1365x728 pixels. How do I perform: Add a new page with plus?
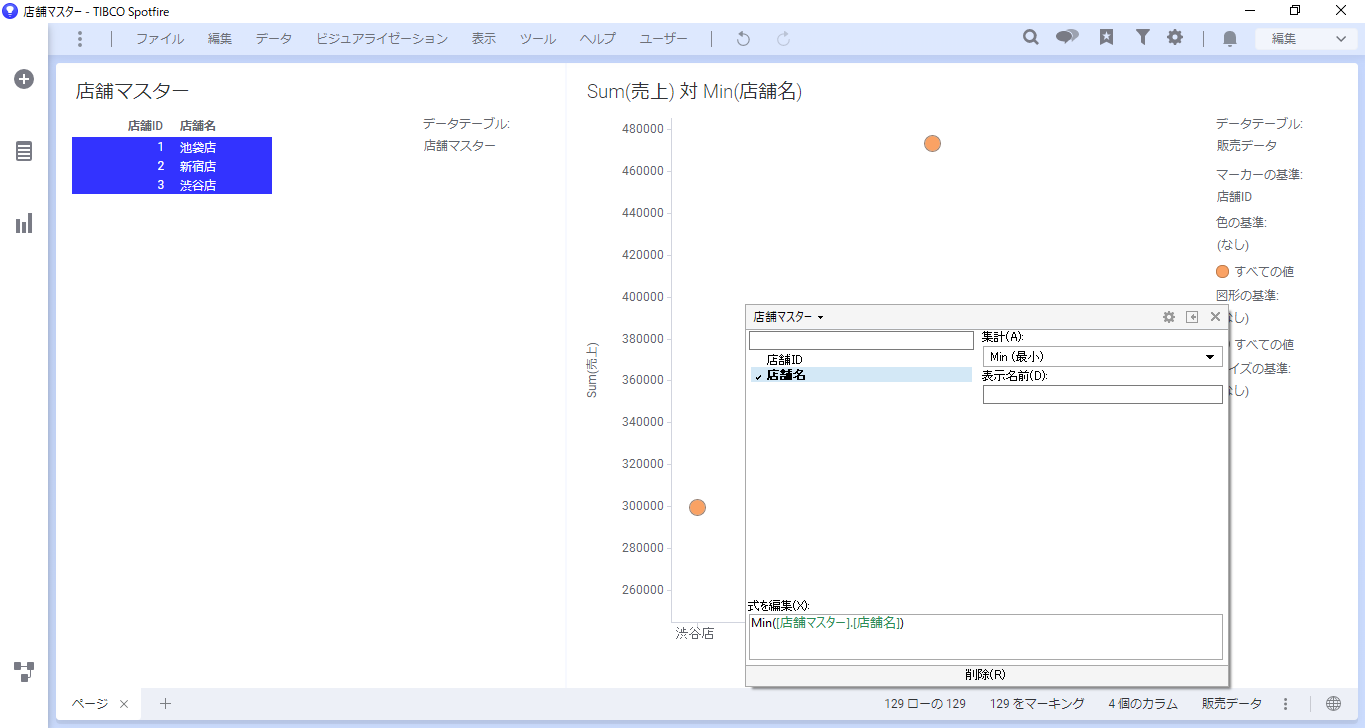(166, 704)
